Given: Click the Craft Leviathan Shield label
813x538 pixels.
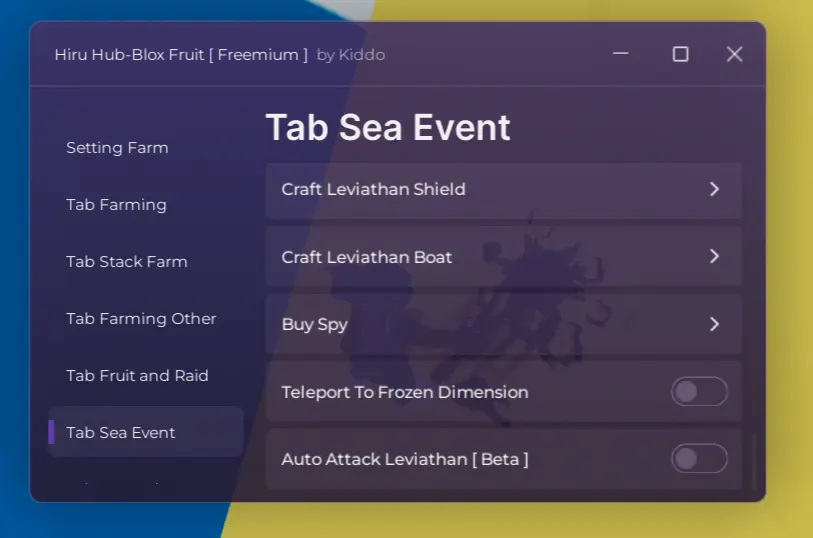Looking at the screenshot, I should [373, 189].
